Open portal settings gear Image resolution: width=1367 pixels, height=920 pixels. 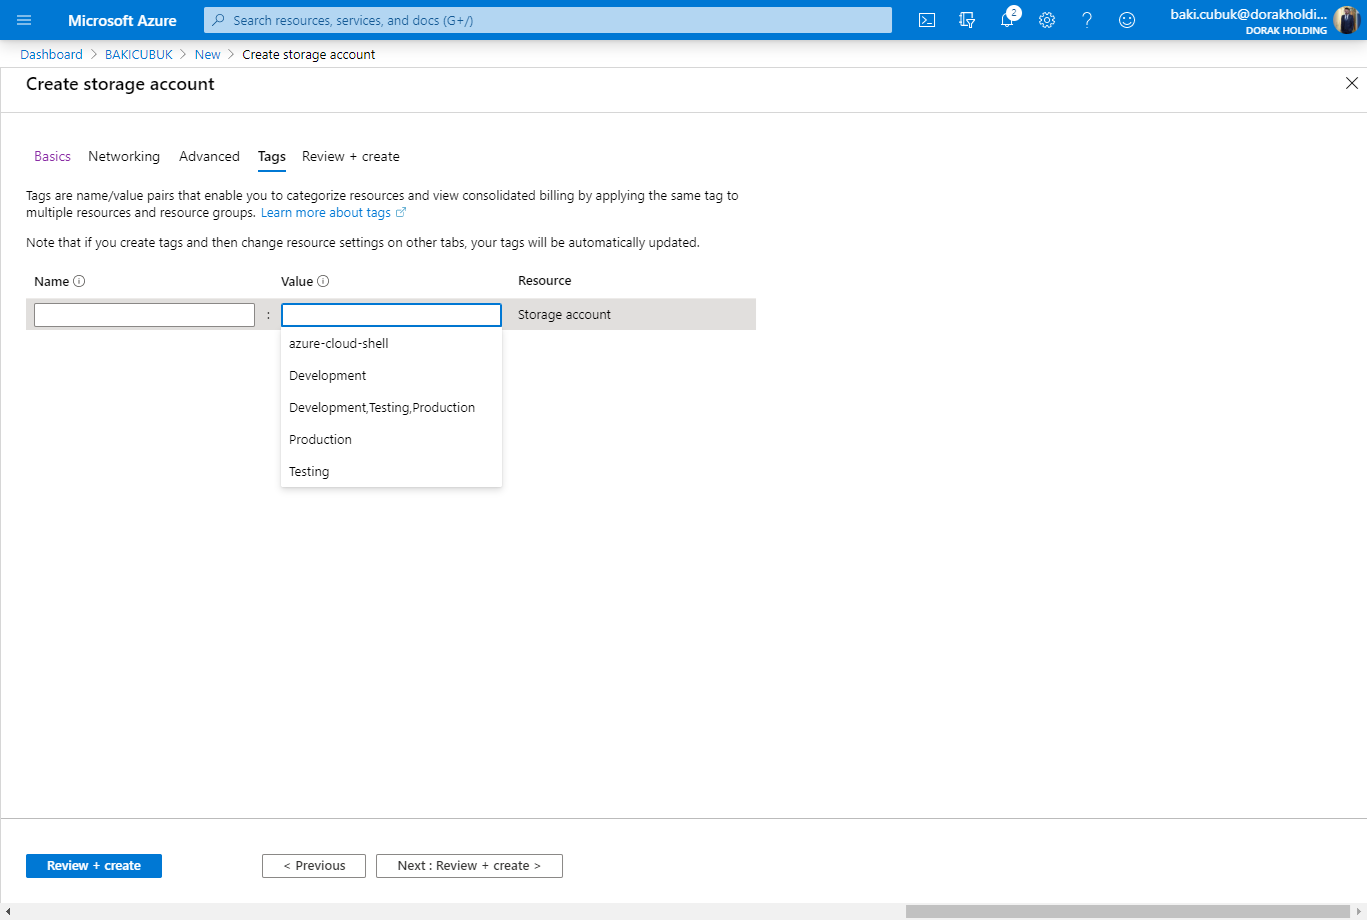(1047, 20)
